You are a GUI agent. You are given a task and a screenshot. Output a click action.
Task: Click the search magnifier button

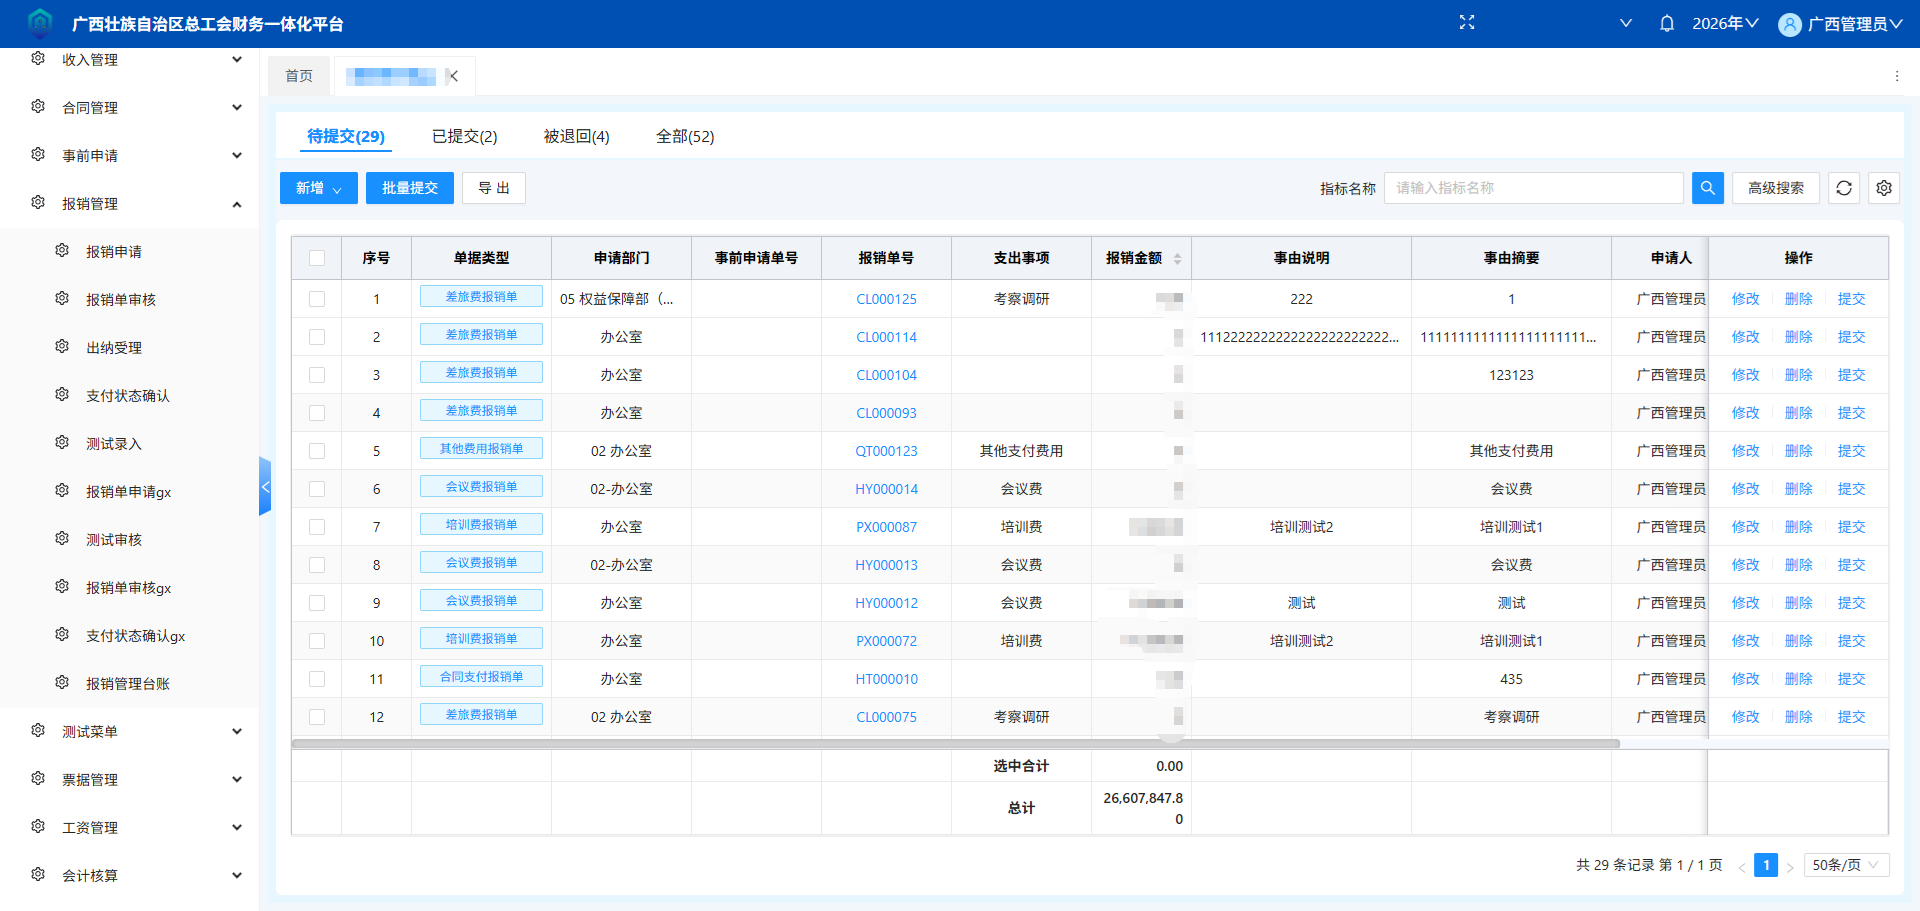pyautogui.click(x=1708, y=188)
